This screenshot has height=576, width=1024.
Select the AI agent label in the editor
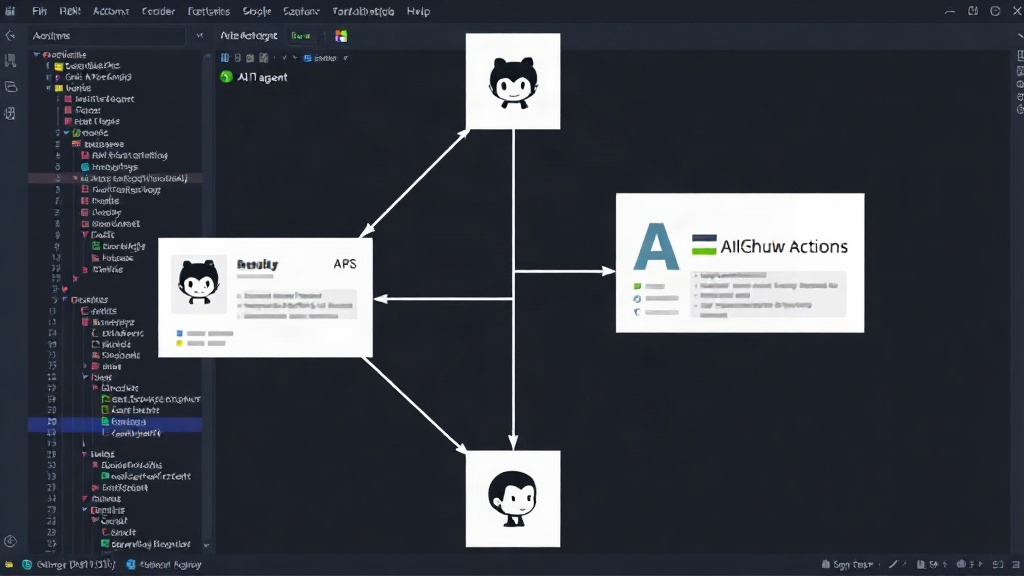coord(263,77)
